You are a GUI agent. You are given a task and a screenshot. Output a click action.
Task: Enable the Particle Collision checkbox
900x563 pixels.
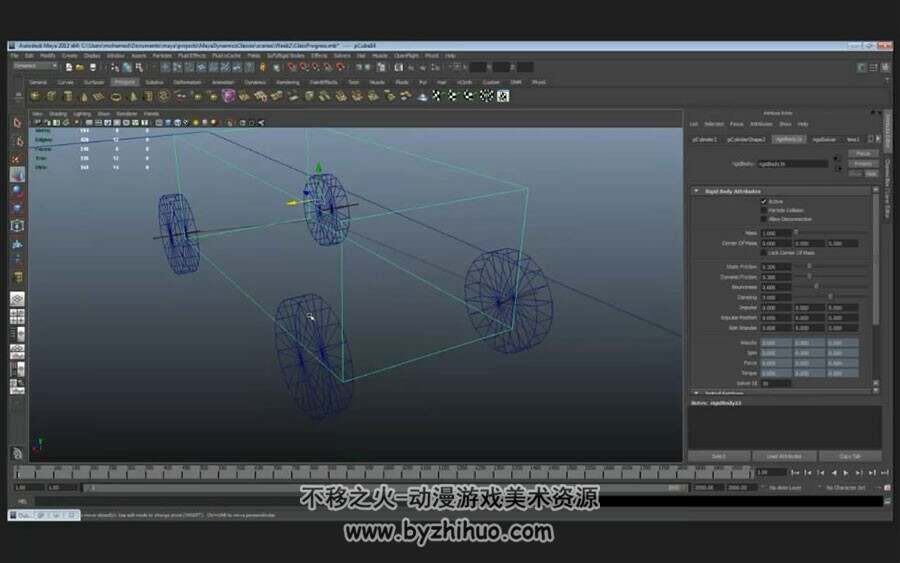pos(763,210)
